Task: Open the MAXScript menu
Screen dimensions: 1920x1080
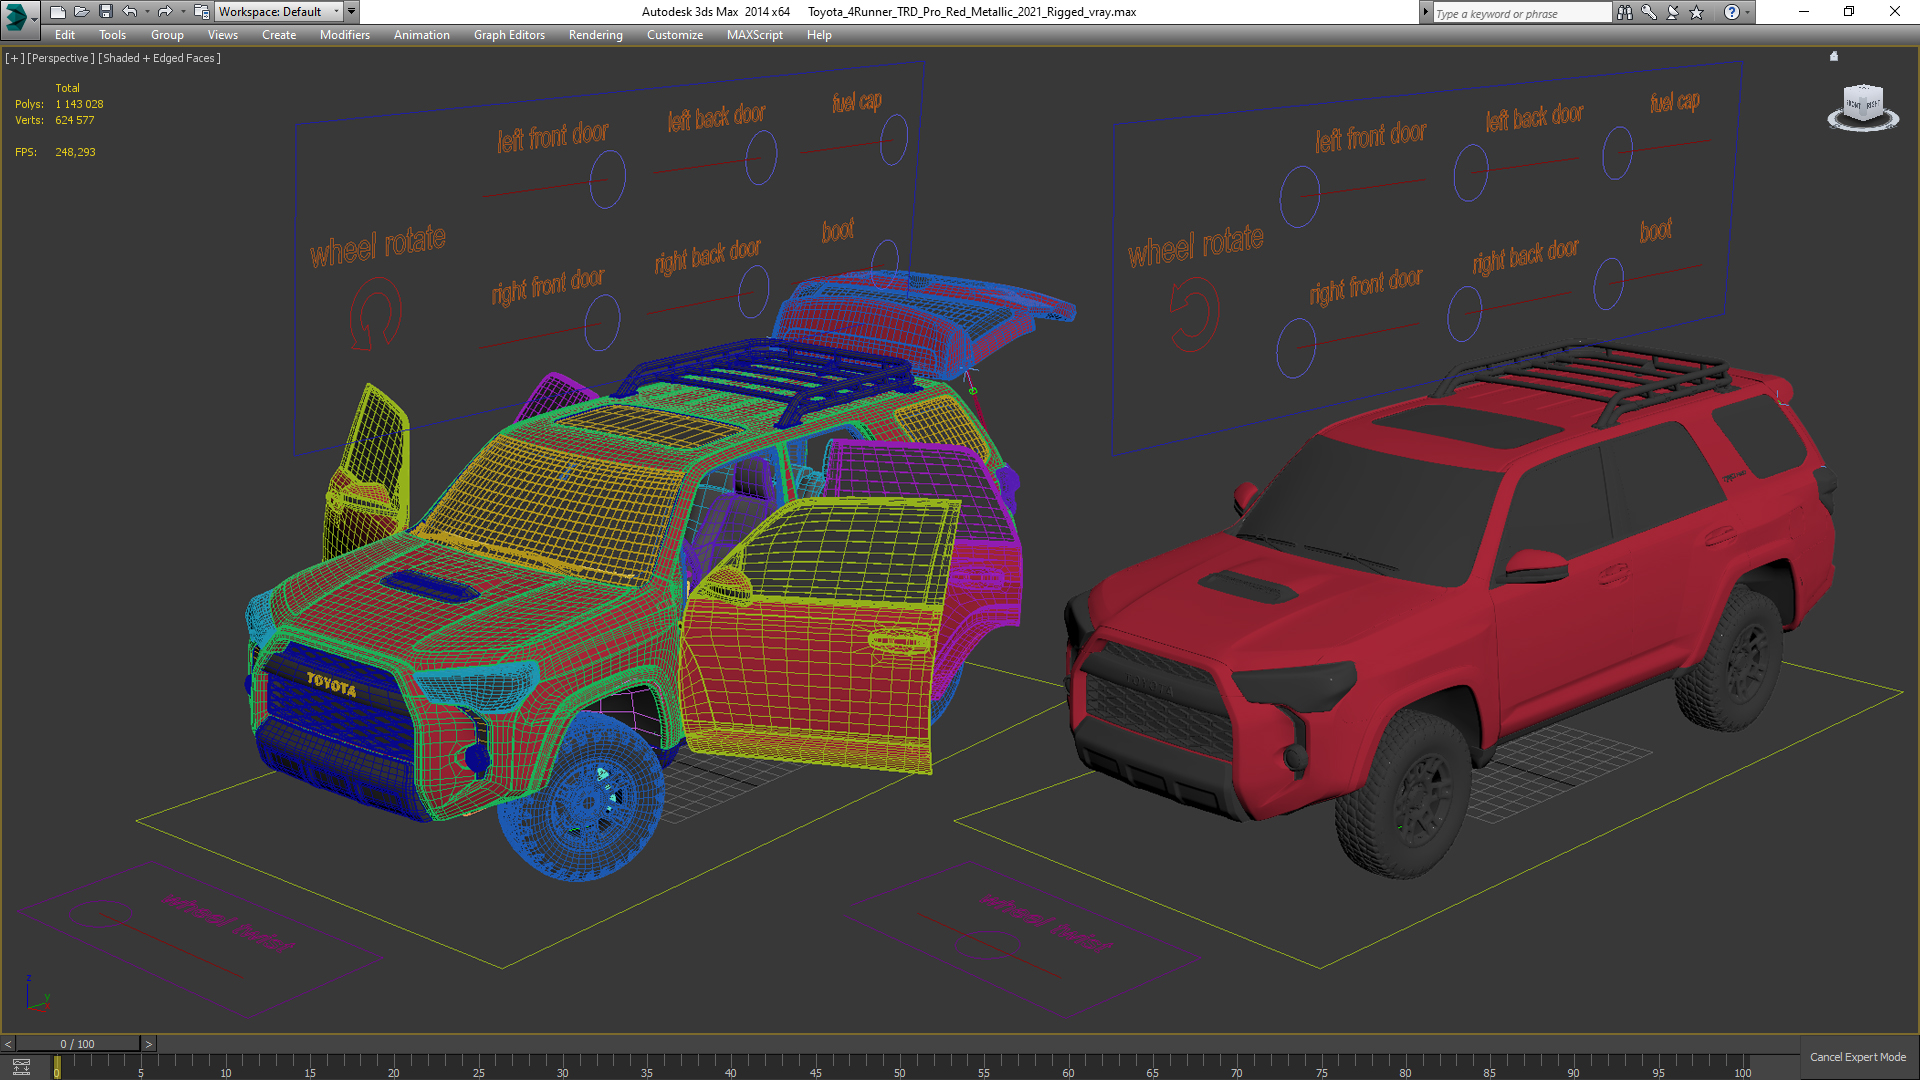Action: (755, 35)
